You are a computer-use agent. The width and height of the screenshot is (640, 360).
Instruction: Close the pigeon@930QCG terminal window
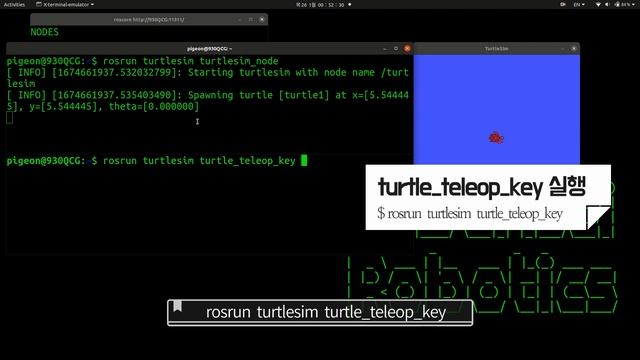point(407,48)
